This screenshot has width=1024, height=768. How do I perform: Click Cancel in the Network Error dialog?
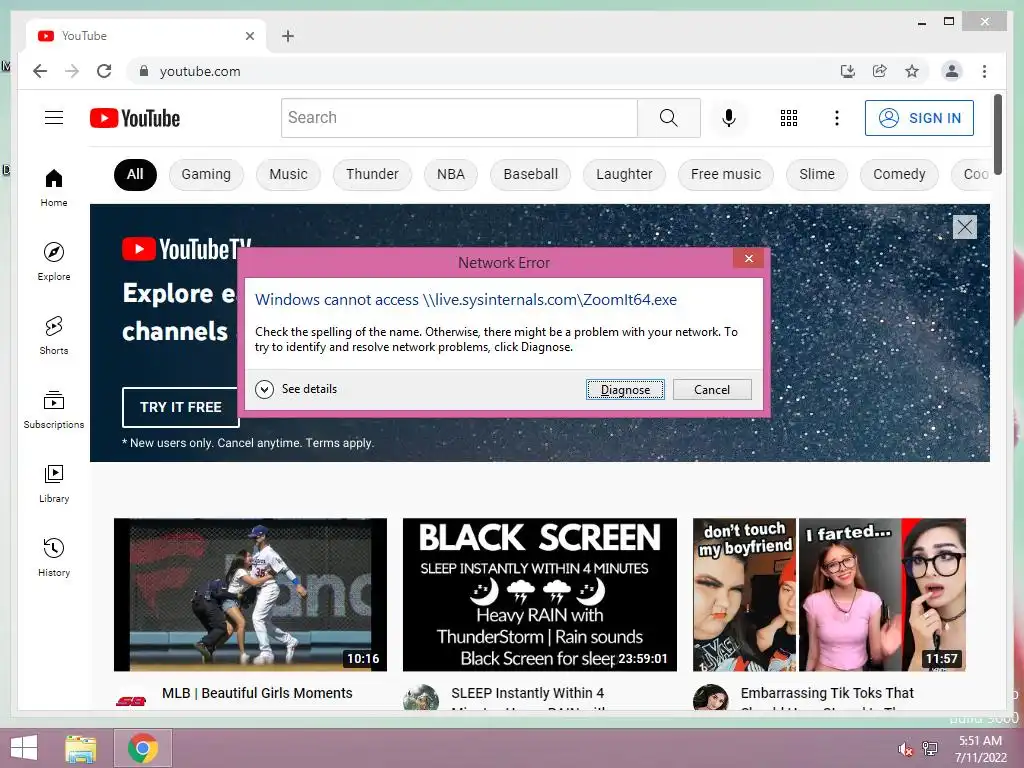click(712, 390)
